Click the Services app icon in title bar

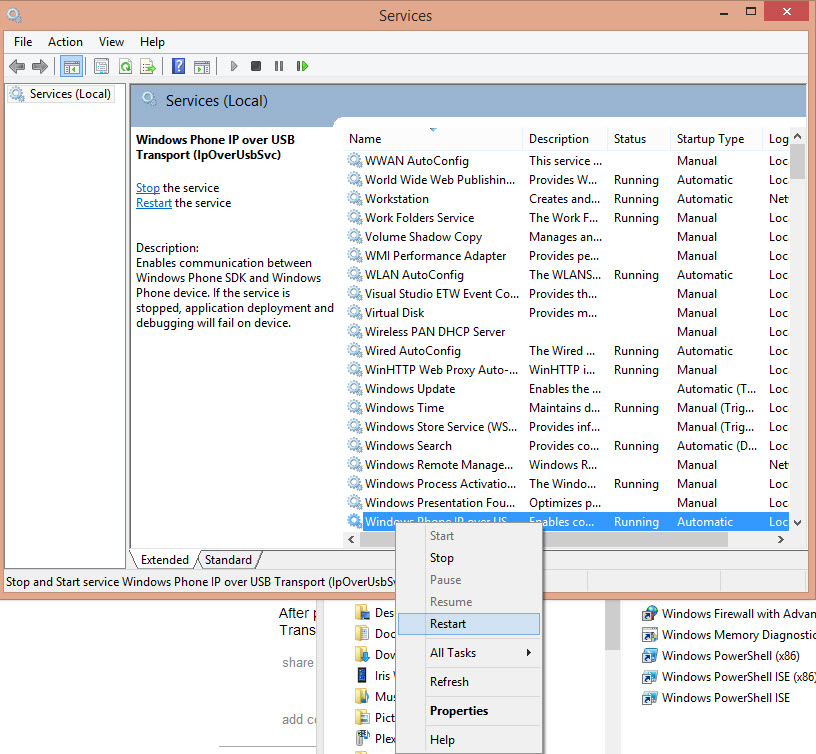point(14,15)
